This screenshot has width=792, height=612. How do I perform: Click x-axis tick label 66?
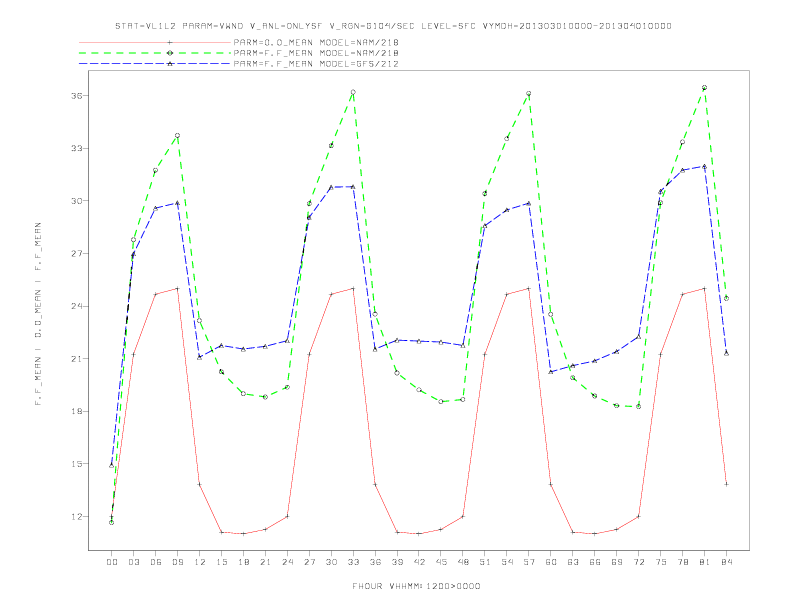pos(595,562)
